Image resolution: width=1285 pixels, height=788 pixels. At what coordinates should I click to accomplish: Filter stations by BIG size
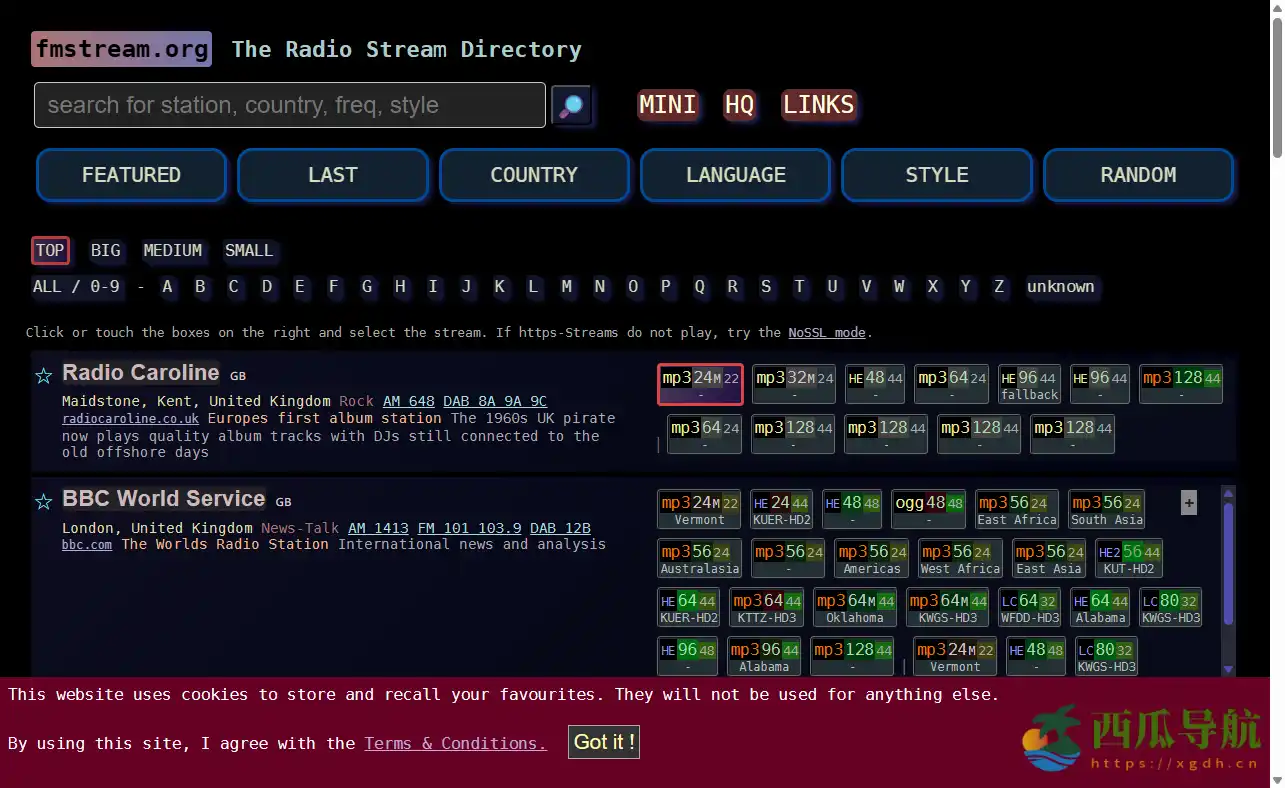point(105,251)
